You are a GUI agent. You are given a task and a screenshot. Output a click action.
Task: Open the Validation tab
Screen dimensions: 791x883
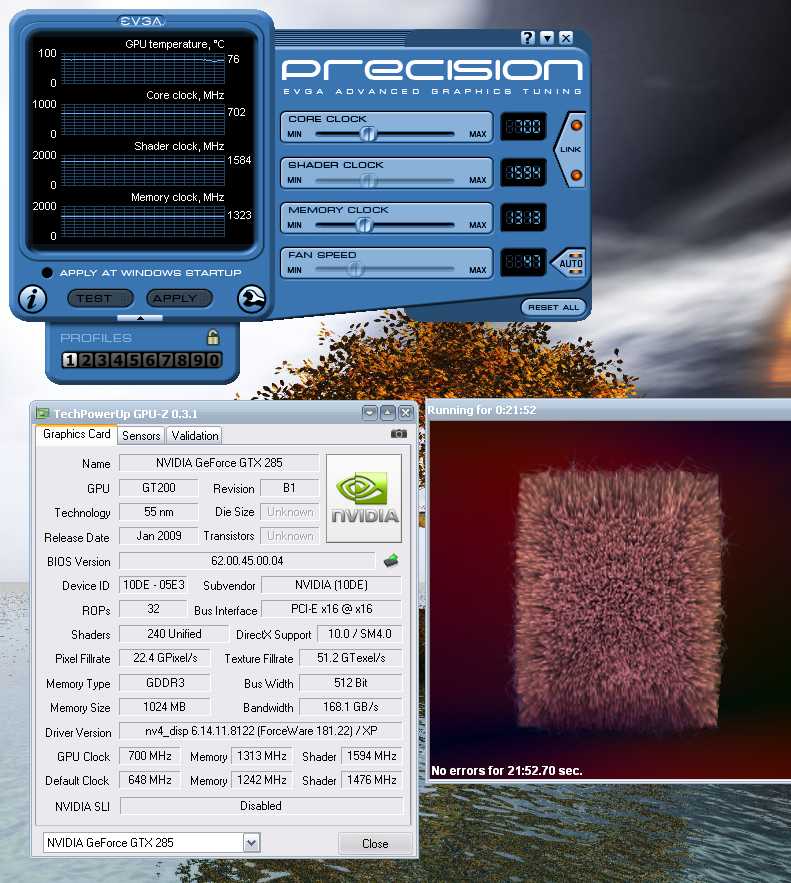(194, 435)
